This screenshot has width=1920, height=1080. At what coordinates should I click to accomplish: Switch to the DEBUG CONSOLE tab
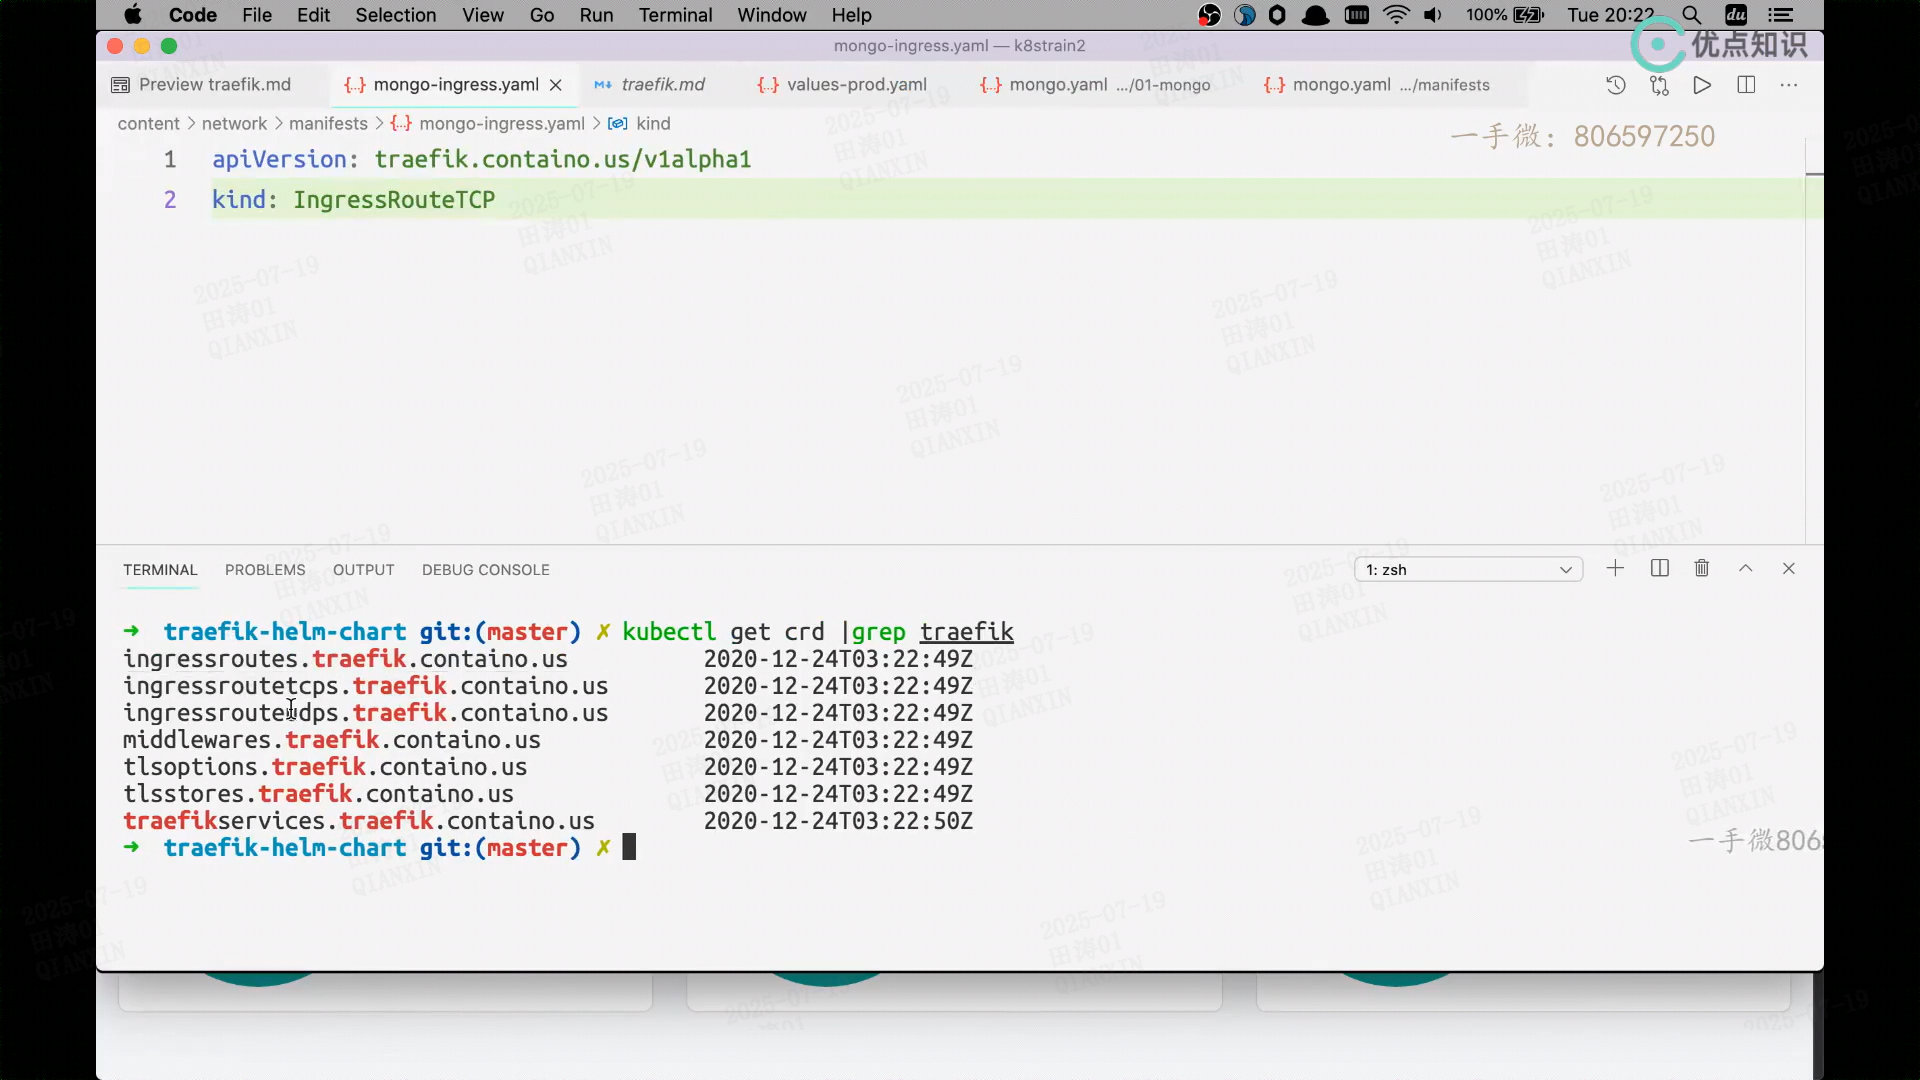click(485, 570)
